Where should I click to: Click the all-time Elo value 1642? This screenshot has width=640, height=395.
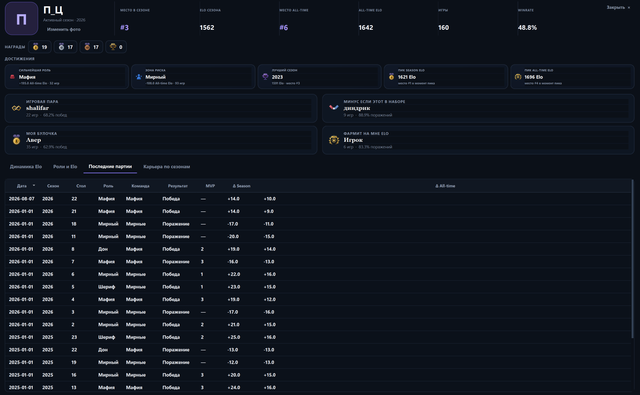(366, 27)
